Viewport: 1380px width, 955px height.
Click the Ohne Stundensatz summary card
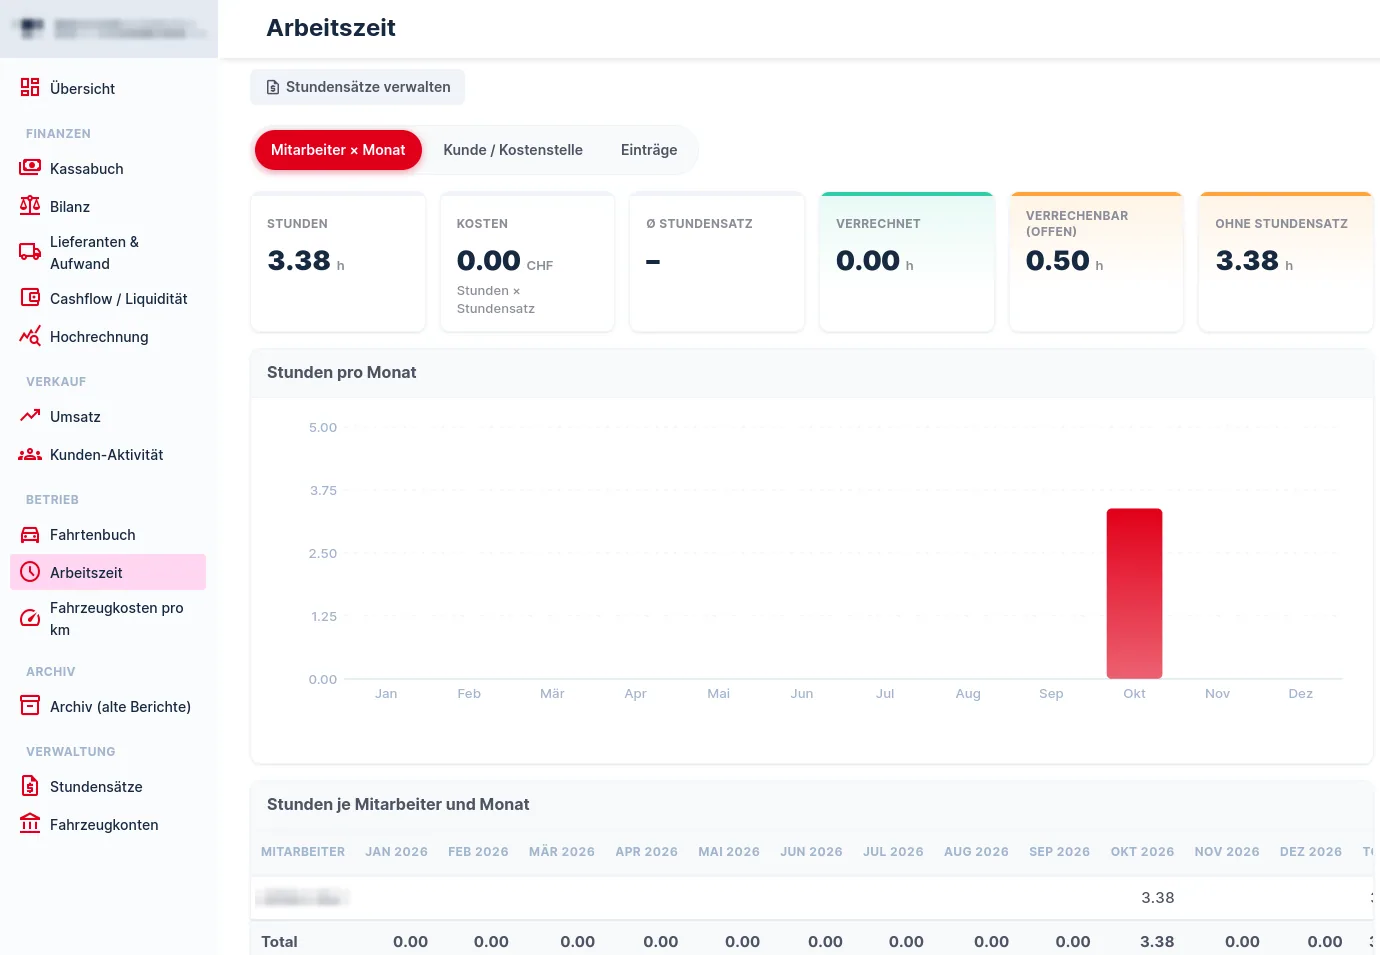pyautogui.click(x=1286, y=261)
